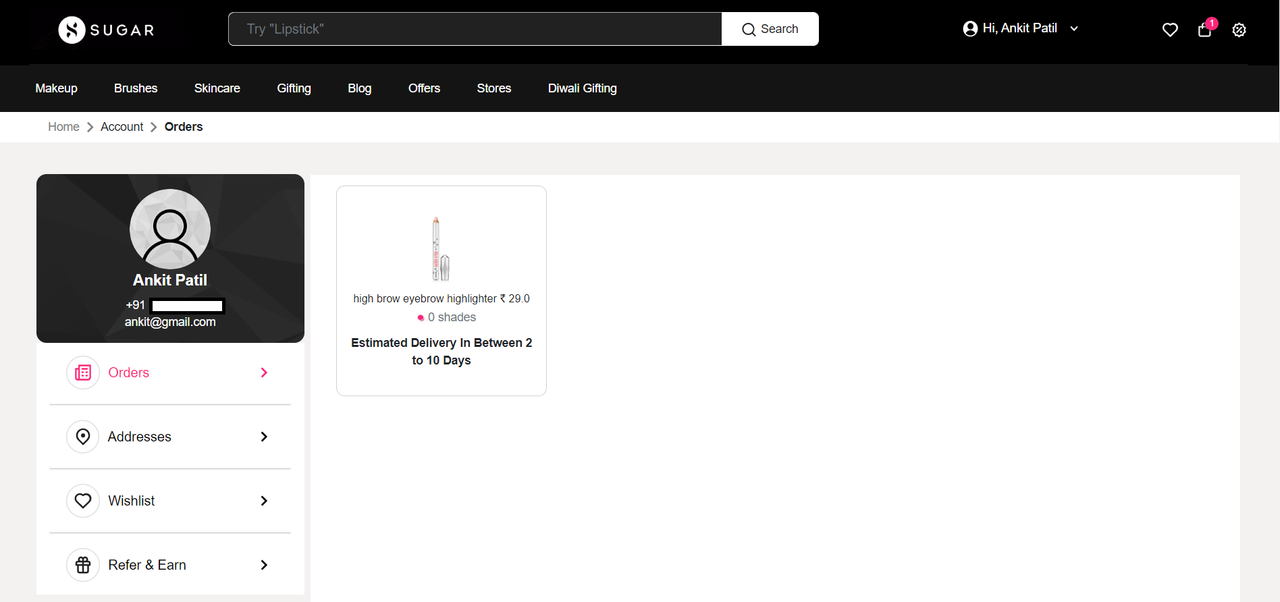Open the Skincare menu item

[x=217, y=88]
